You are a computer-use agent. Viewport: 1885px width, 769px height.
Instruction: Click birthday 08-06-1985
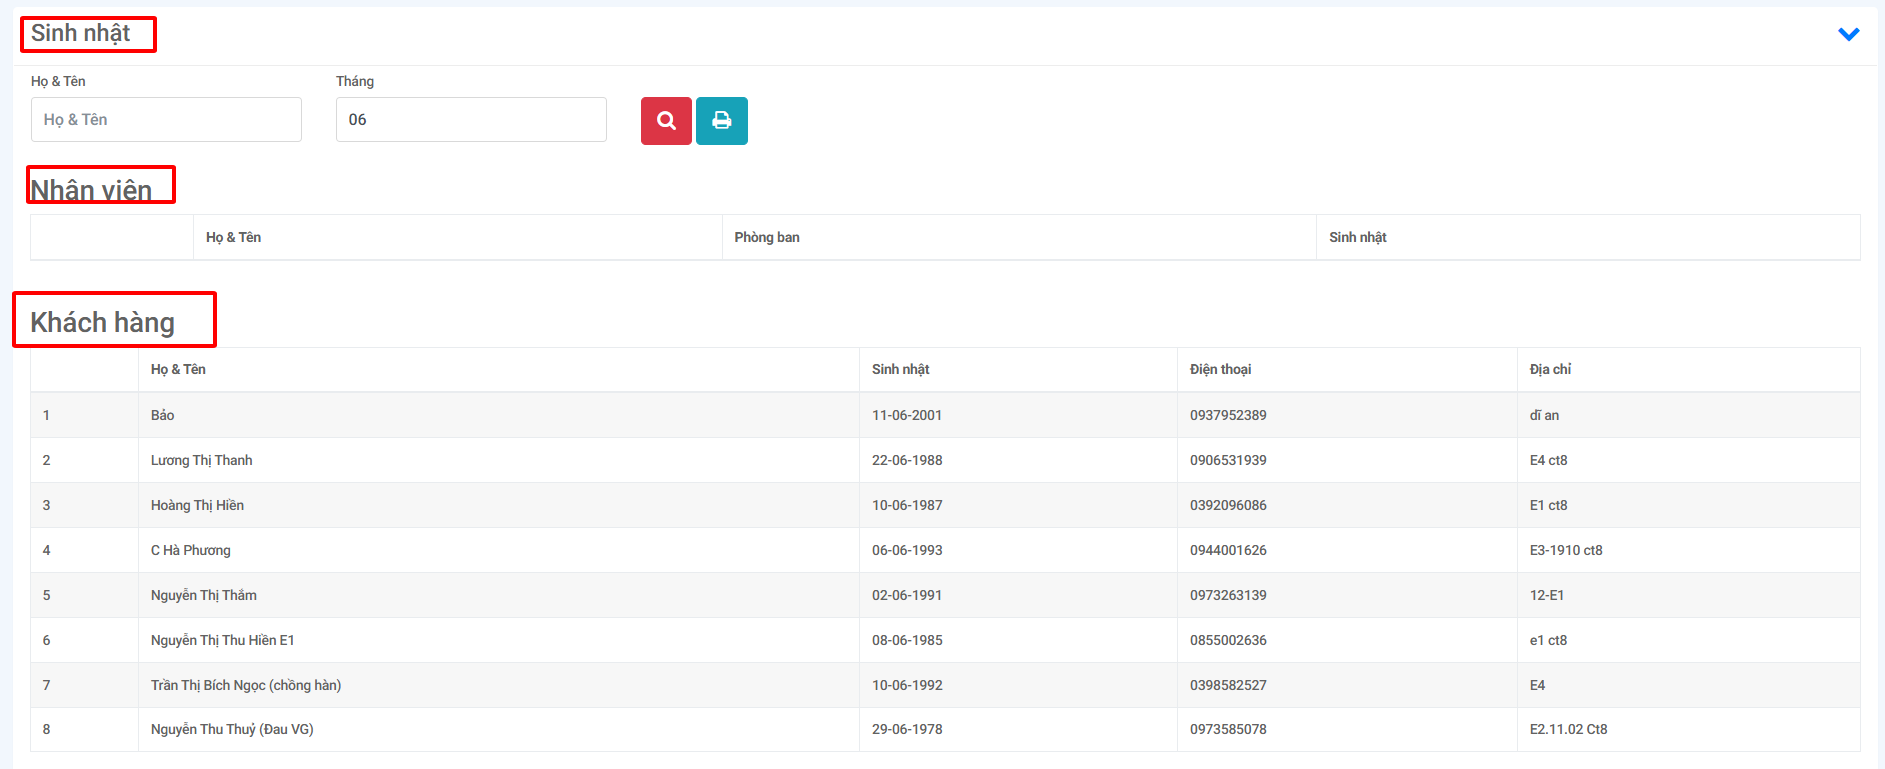click(x=907, y=640)
